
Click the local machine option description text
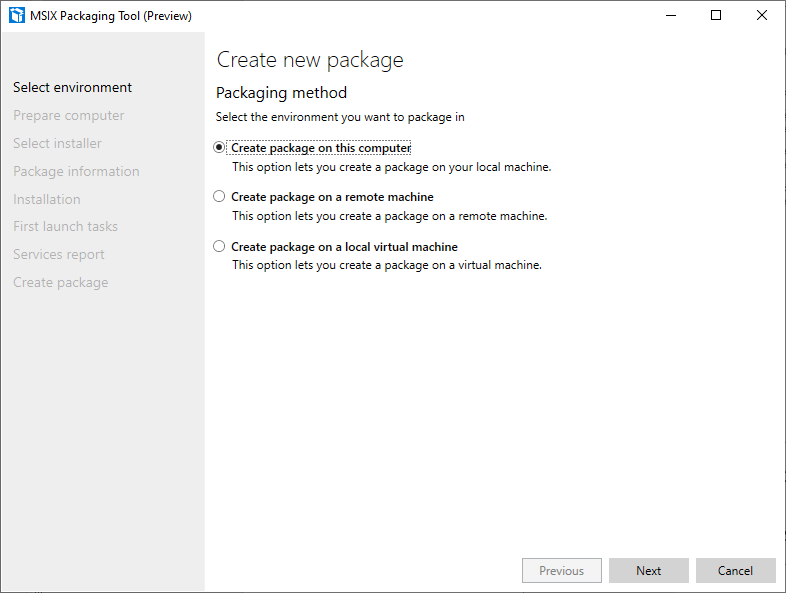point(391,167)
